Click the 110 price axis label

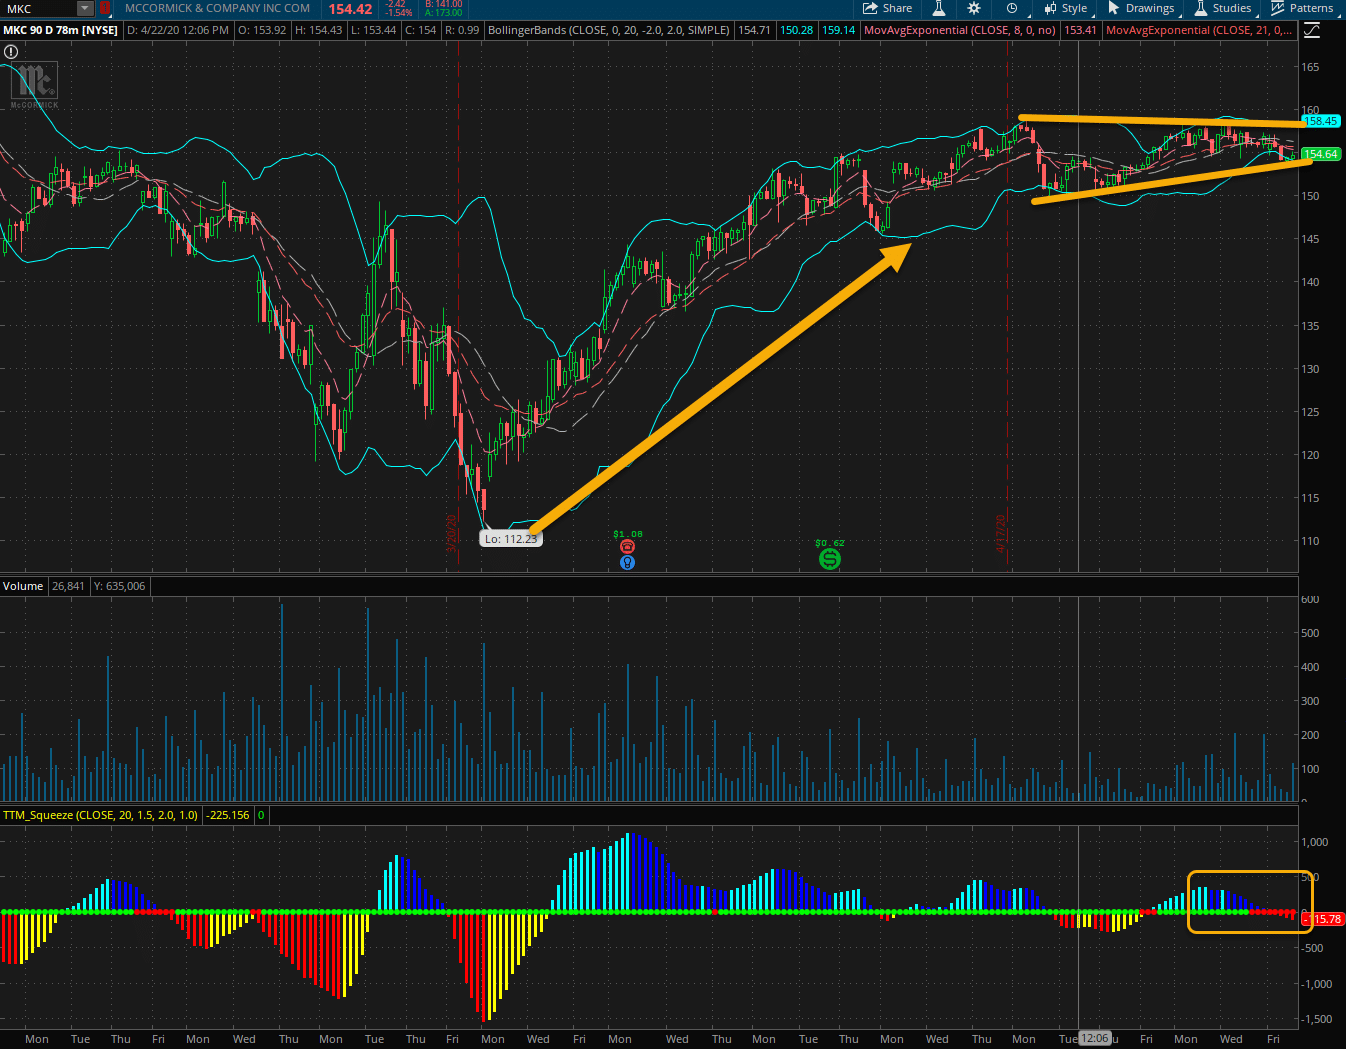click(x=1310, y=541)
